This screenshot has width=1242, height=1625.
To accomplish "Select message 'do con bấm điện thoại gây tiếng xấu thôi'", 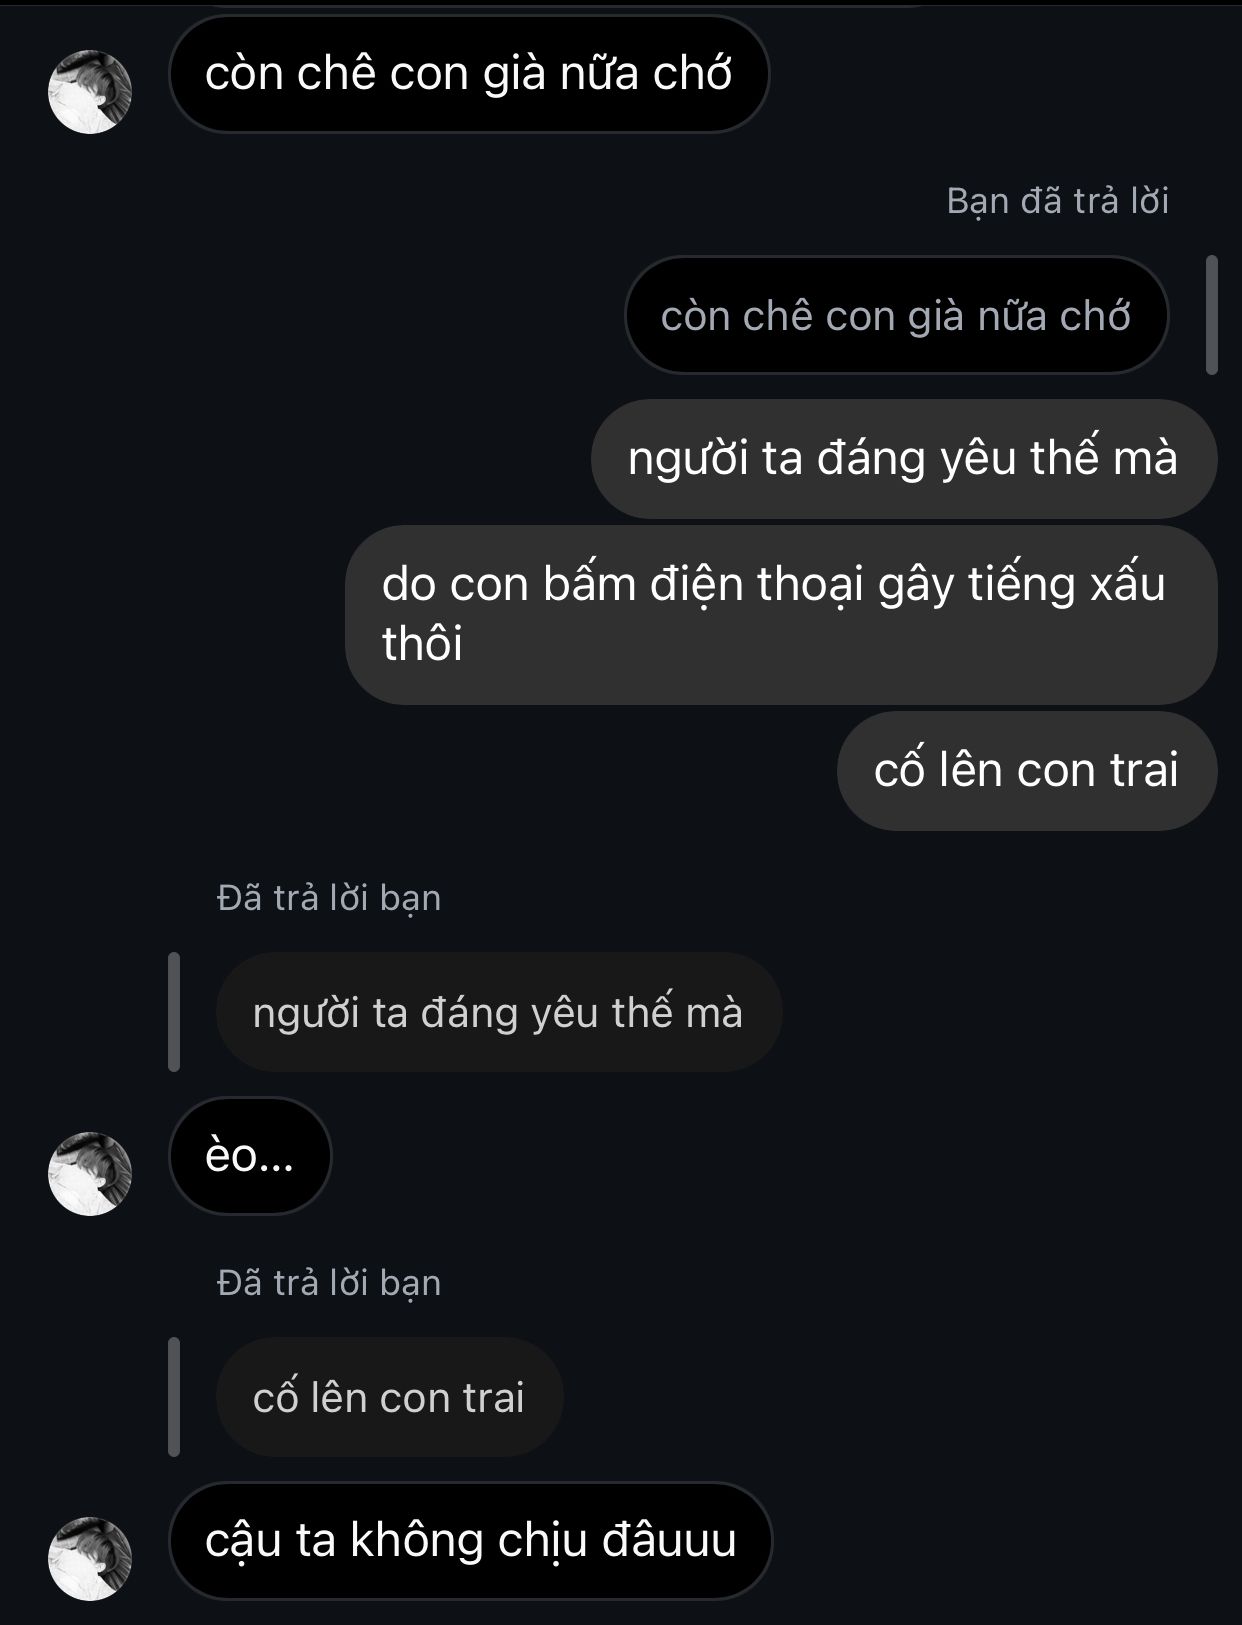I will (781, 615).
